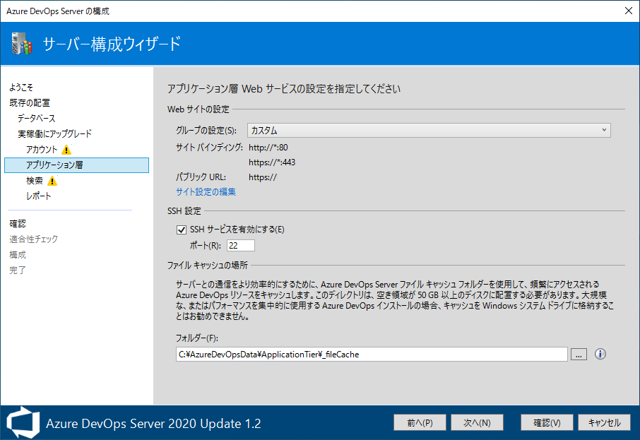Close the Azure DevOps Server dialog
The height and width of the screenshot is (440, 640).
(x=629, y=11)
